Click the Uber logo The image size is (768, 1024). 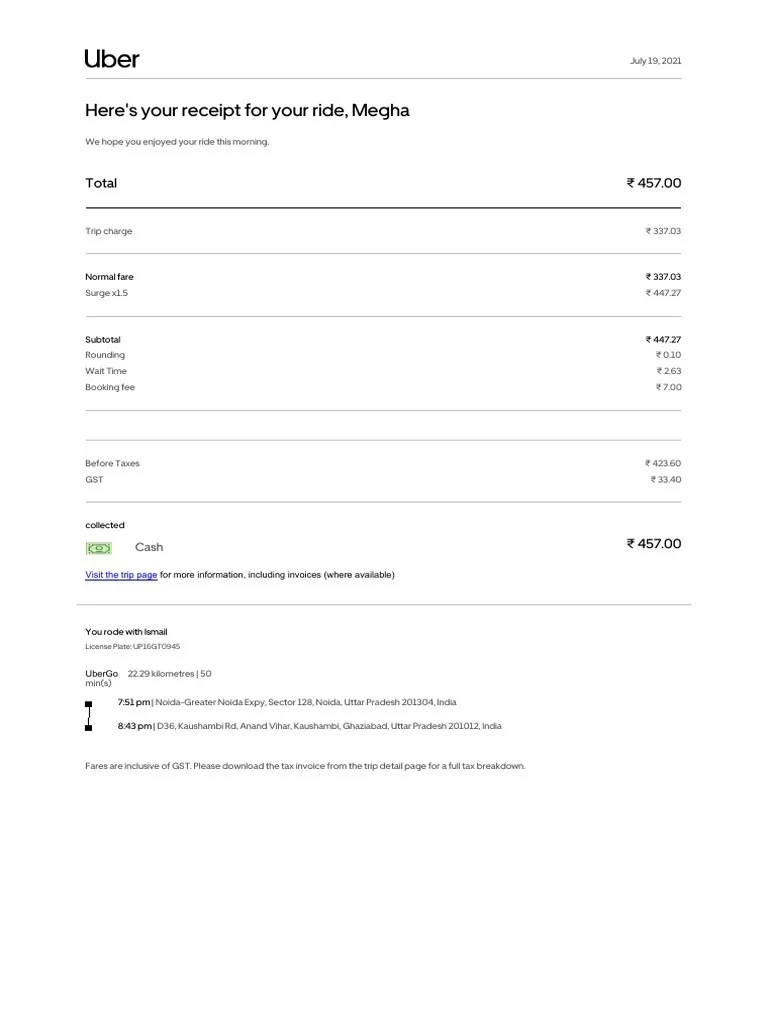click(112, 59)
